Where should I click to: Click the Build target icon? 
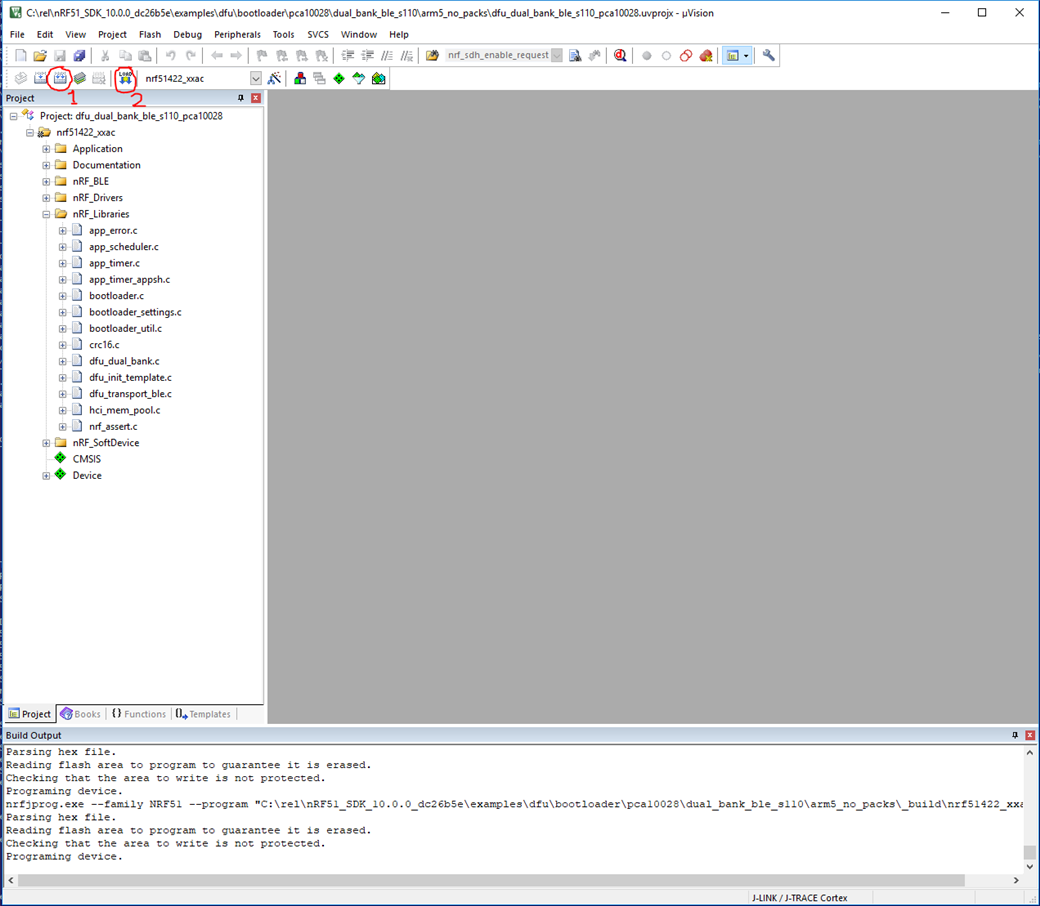(x=40, y=78)
